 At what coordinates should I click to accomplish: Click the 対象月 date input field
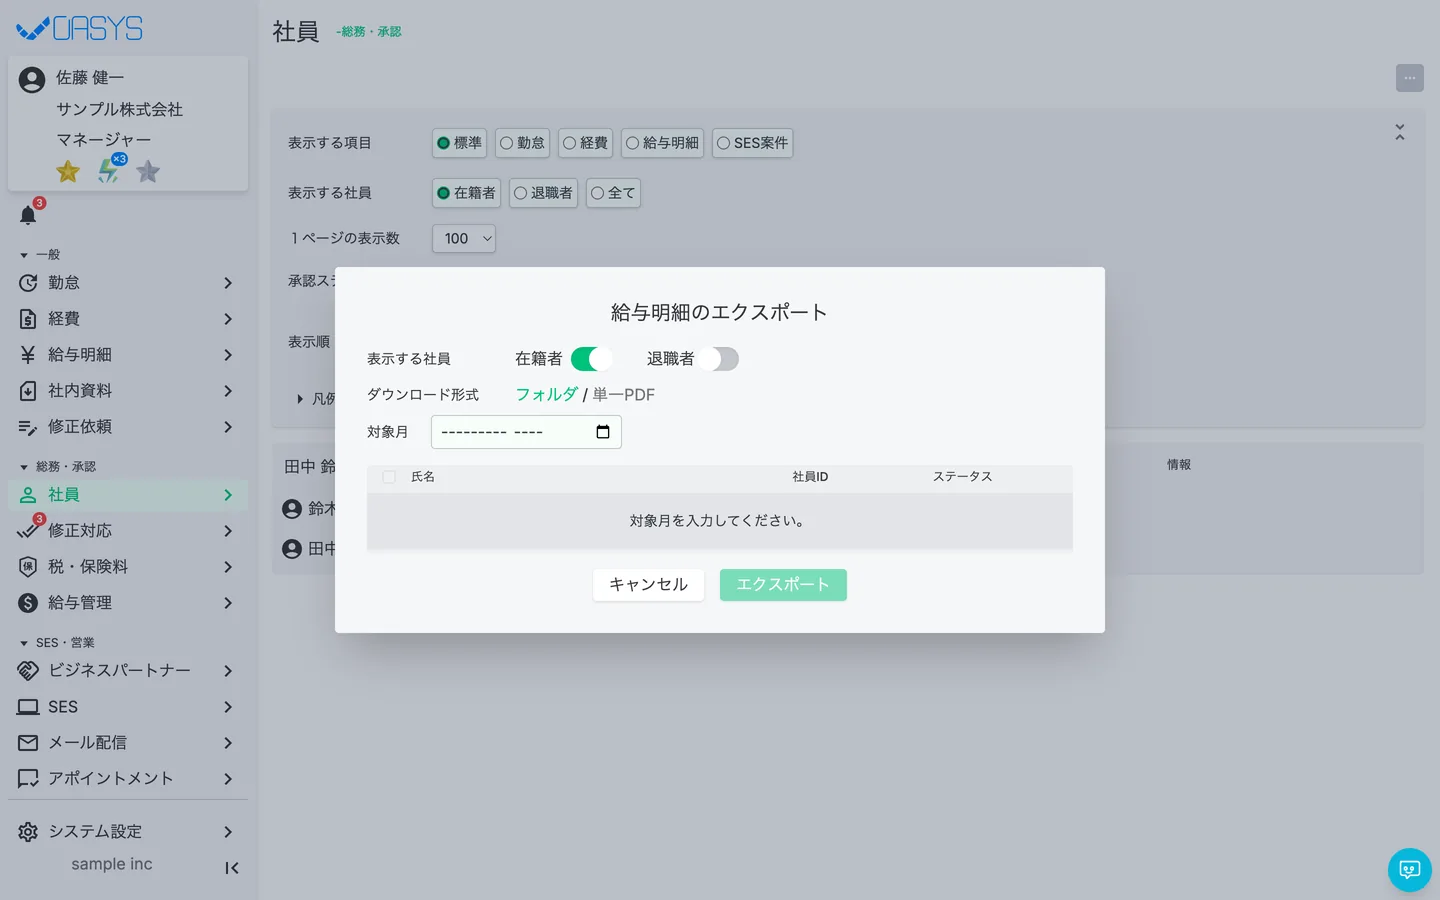526,432
